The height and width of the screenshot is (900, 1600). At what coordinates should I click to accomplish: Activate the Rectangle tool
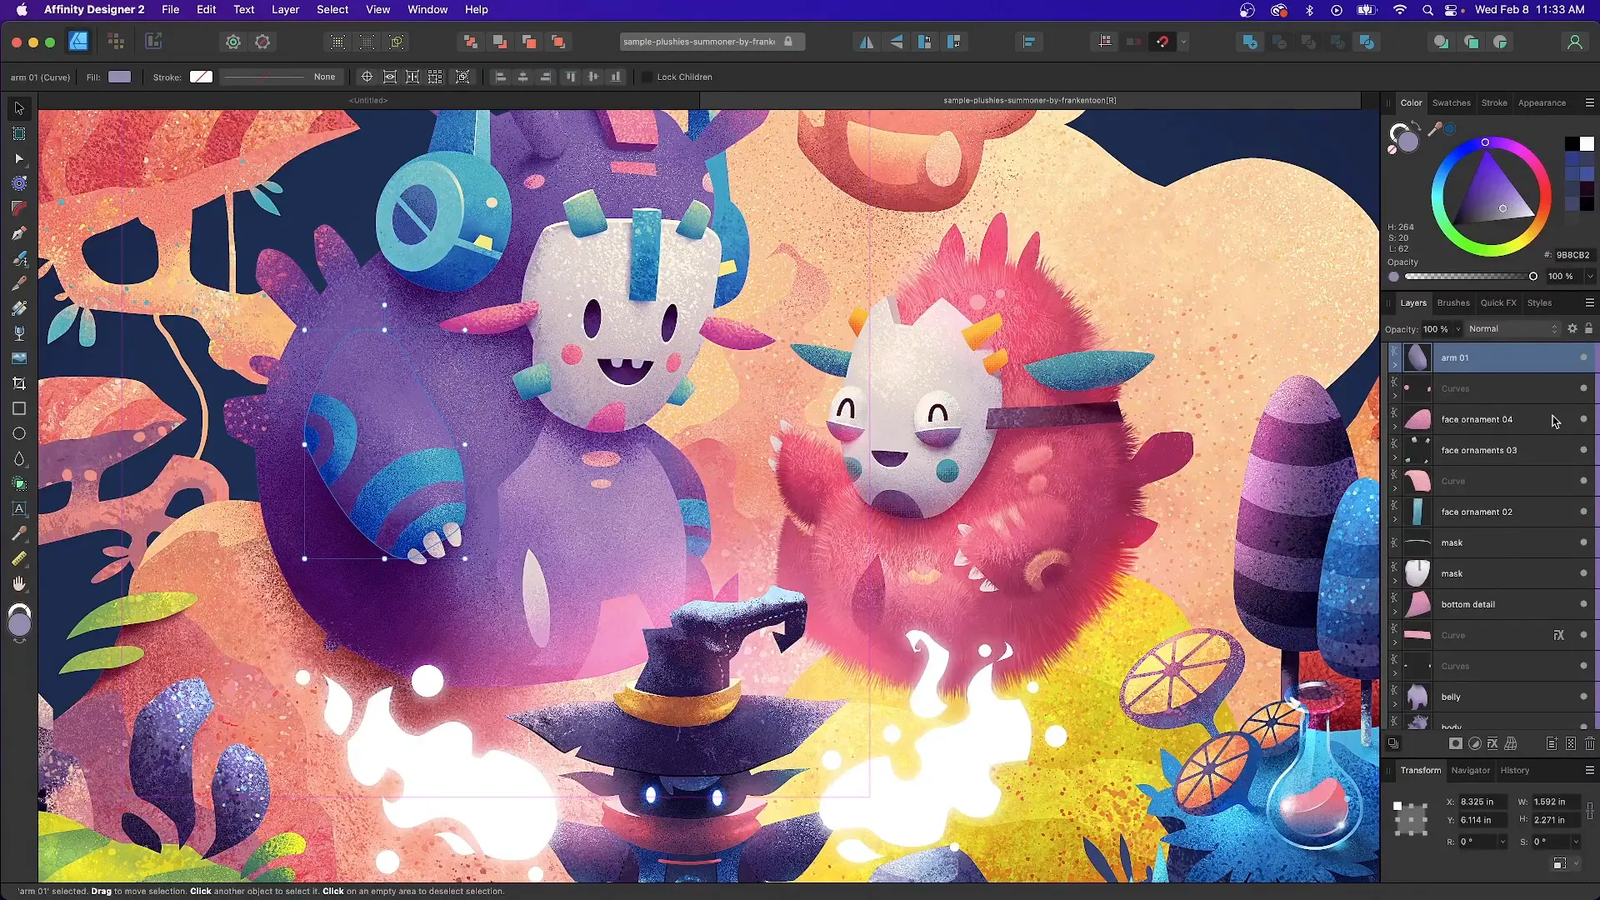point(18,408)
